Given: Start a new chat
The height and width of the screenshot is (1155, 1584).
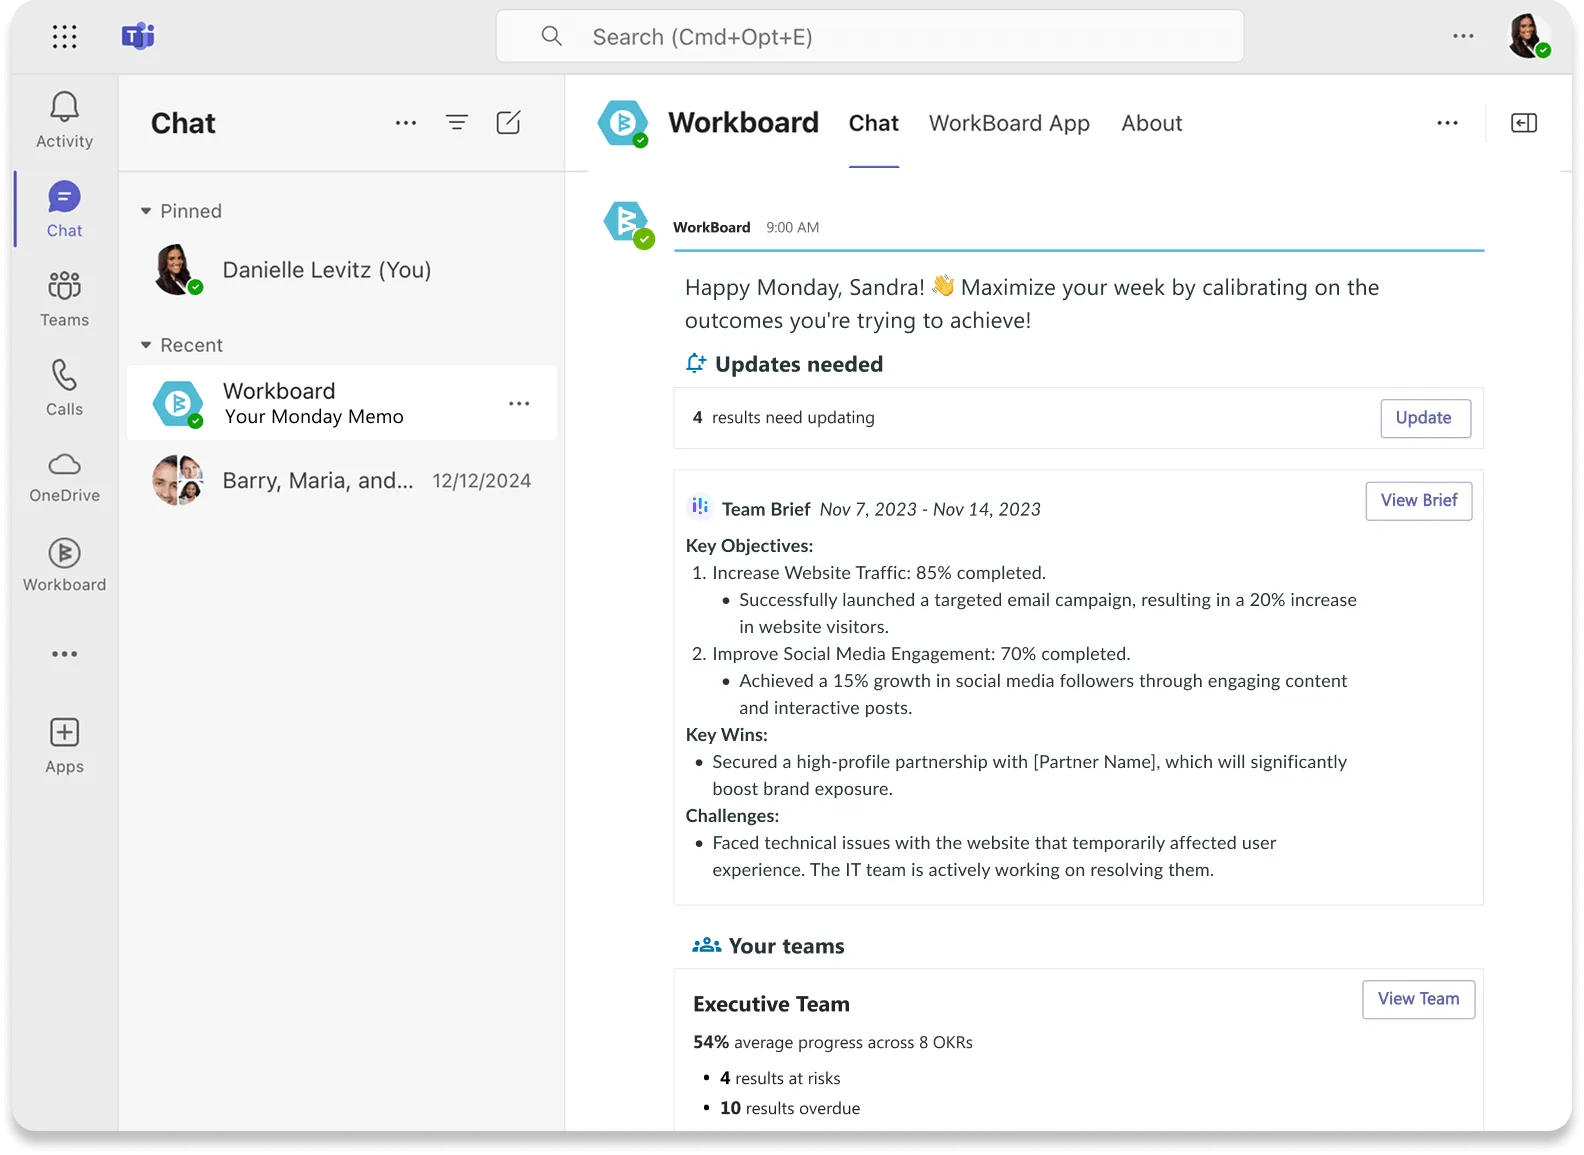Looking at the screenshot, I should point(508,123).
